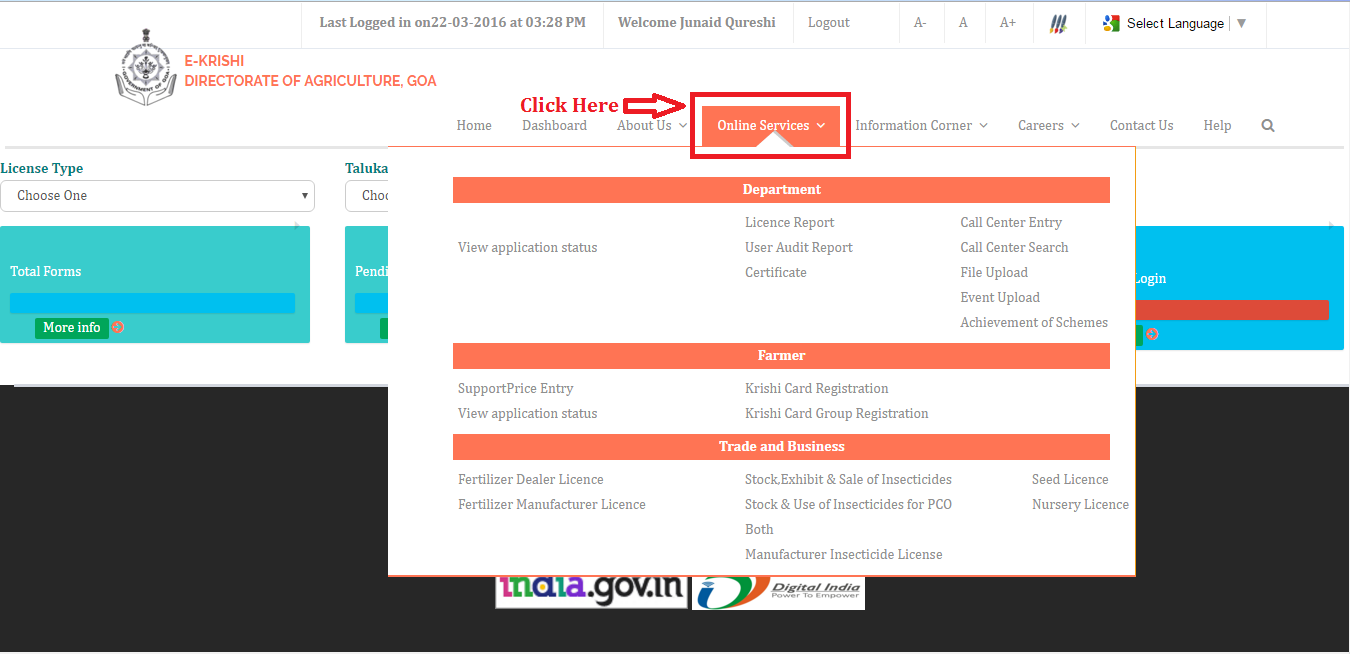Click arrow icon beside Total Forms More info
This screenshot has width=1350, height=654.
(x=118, y=327)
